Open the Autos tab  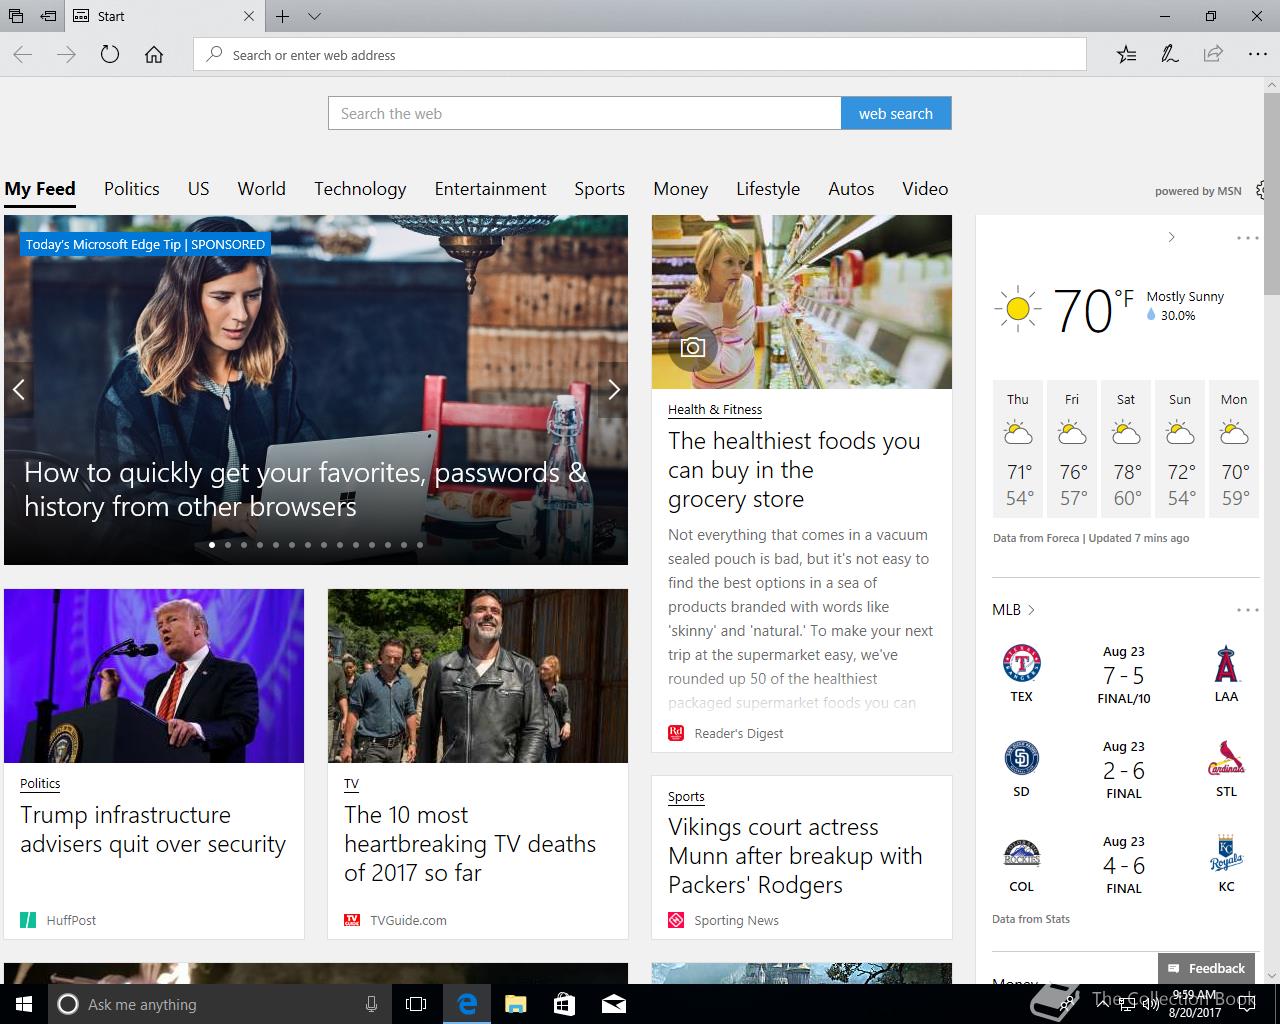tap(851, 189)
